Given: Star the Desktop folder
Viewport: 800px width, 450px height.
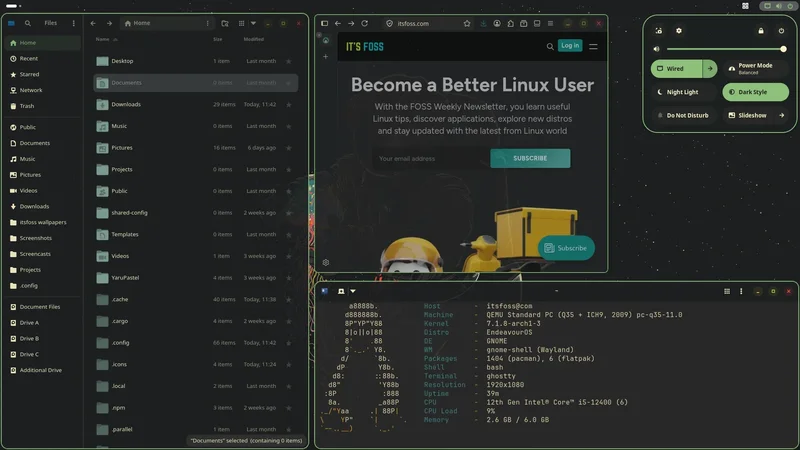Looking at the screenshot, I should [289, 61].
